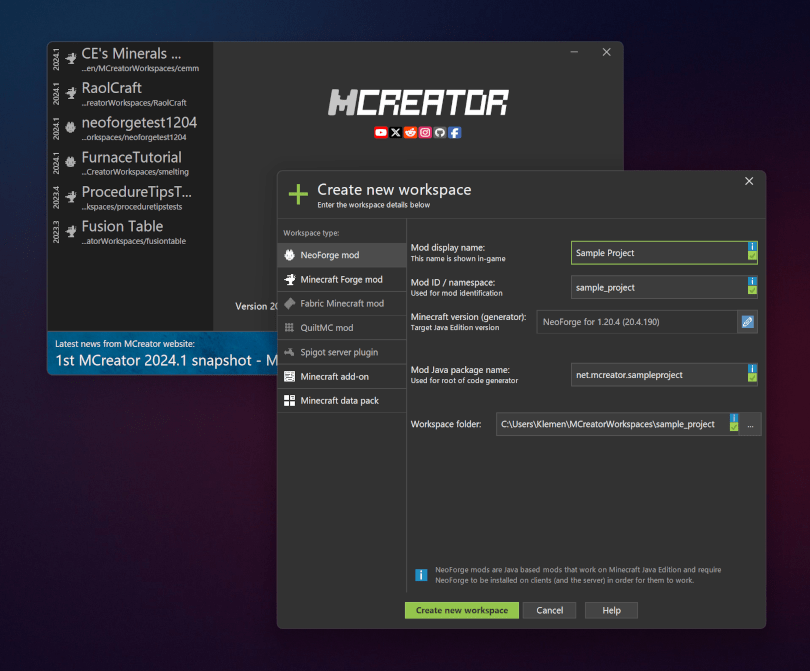Select Minecraft Forge mod workspace type
The width and height of the screenshot is (810, 671).
click(x=341, y=279)
